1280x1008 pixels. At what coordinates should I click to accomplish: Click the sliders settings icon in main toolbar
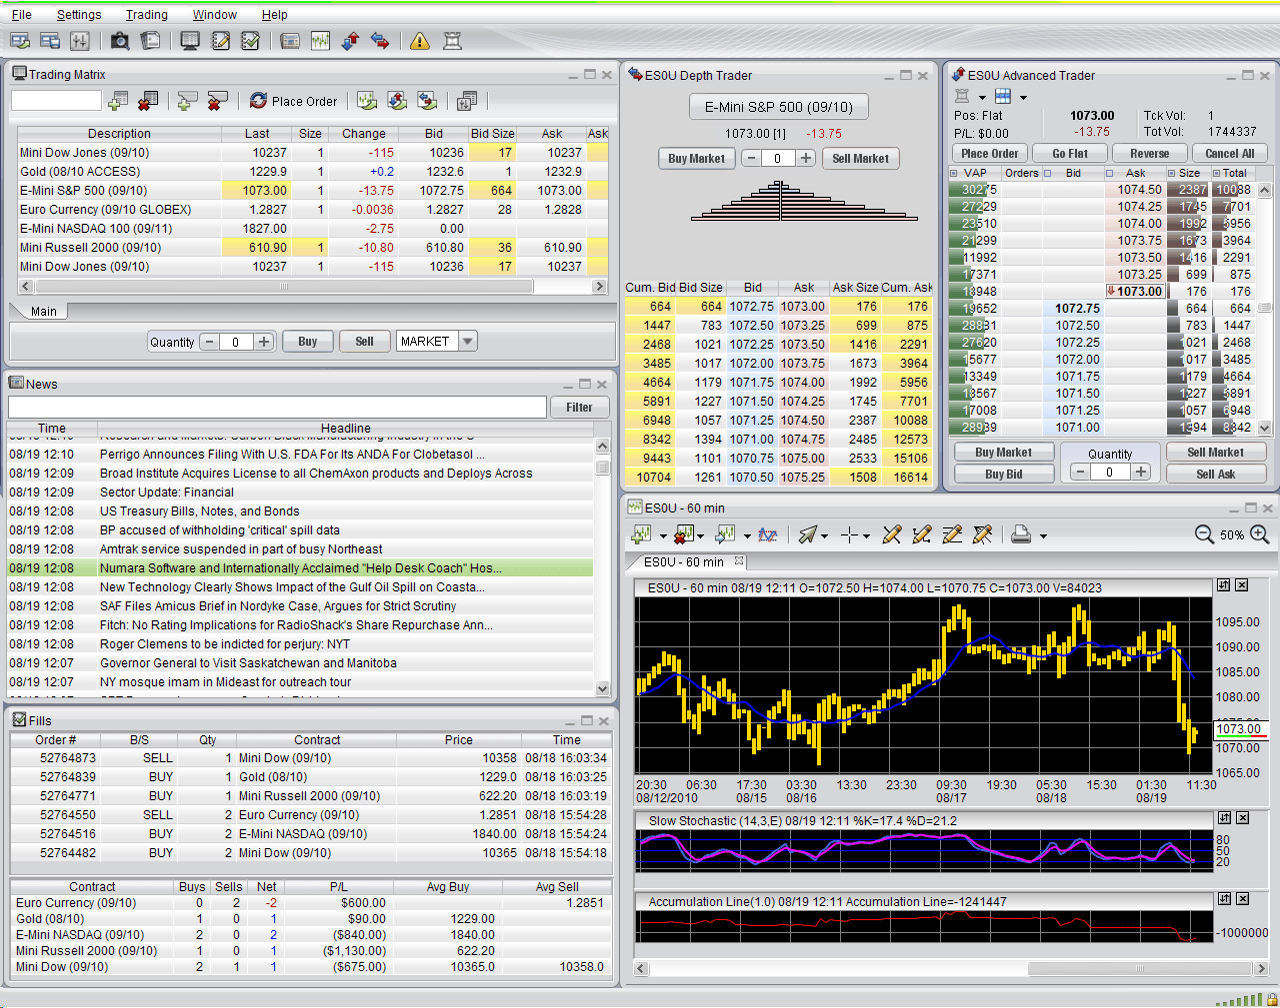point(80,41)
